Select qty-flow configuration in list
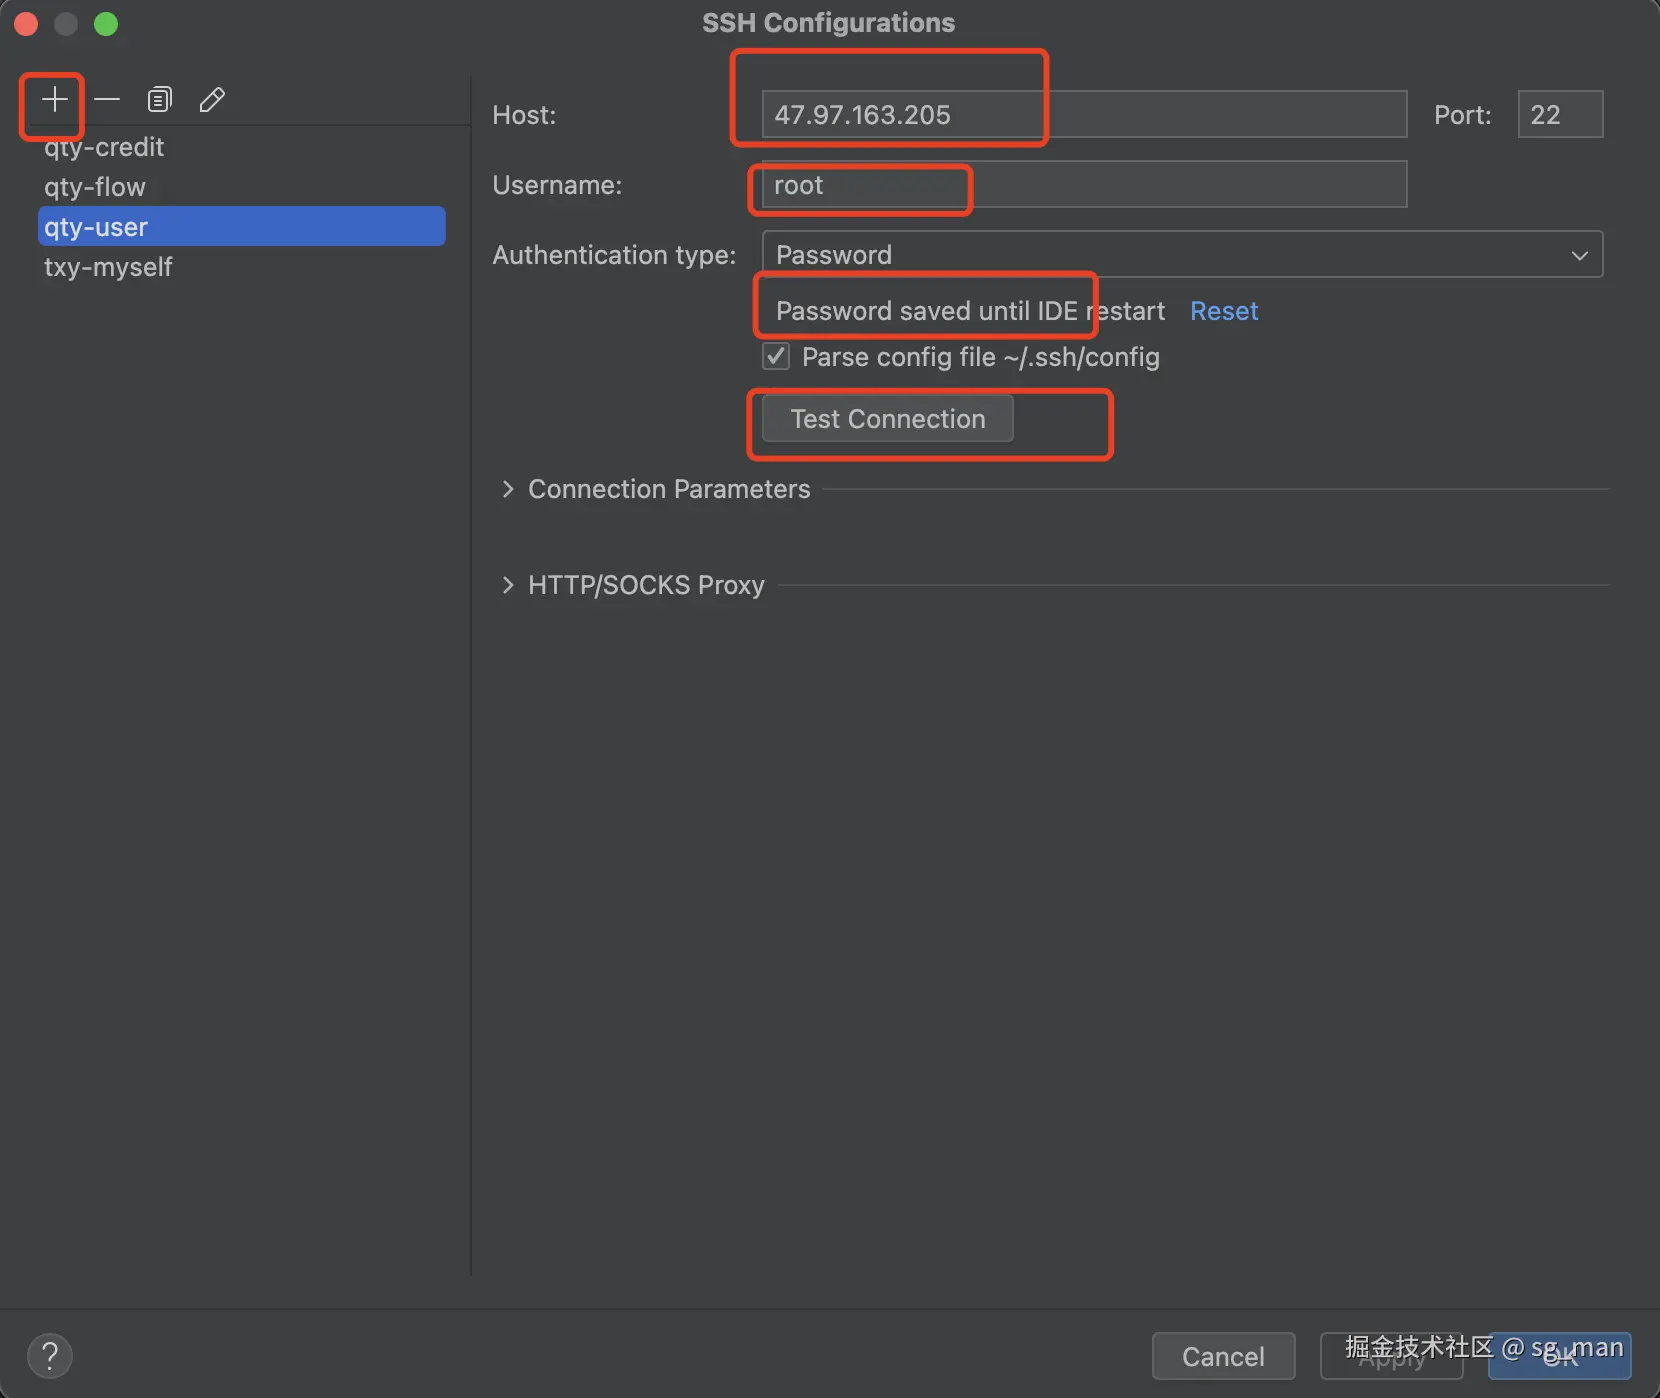 click(95, 187)
